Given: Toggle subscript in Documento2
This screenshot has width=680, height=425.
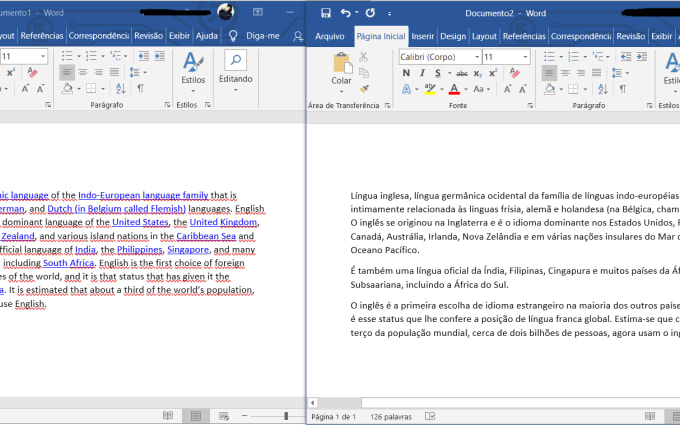Looking at the screenshot, I should point(477,73).
